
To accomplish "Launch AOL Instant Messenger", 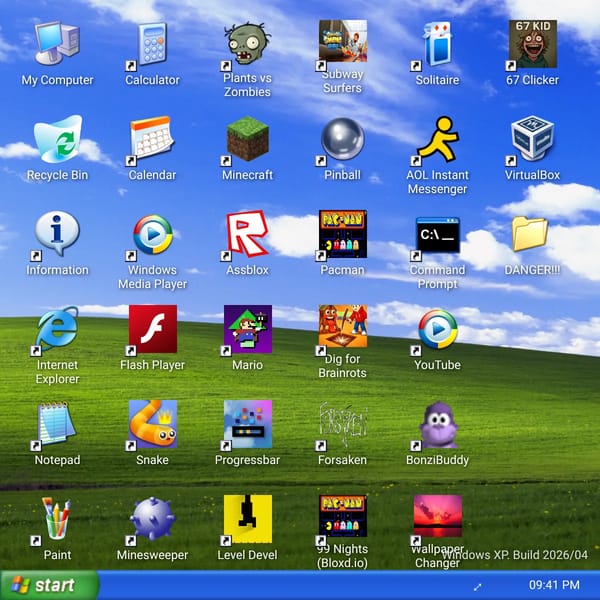I will tap(438, 139).
